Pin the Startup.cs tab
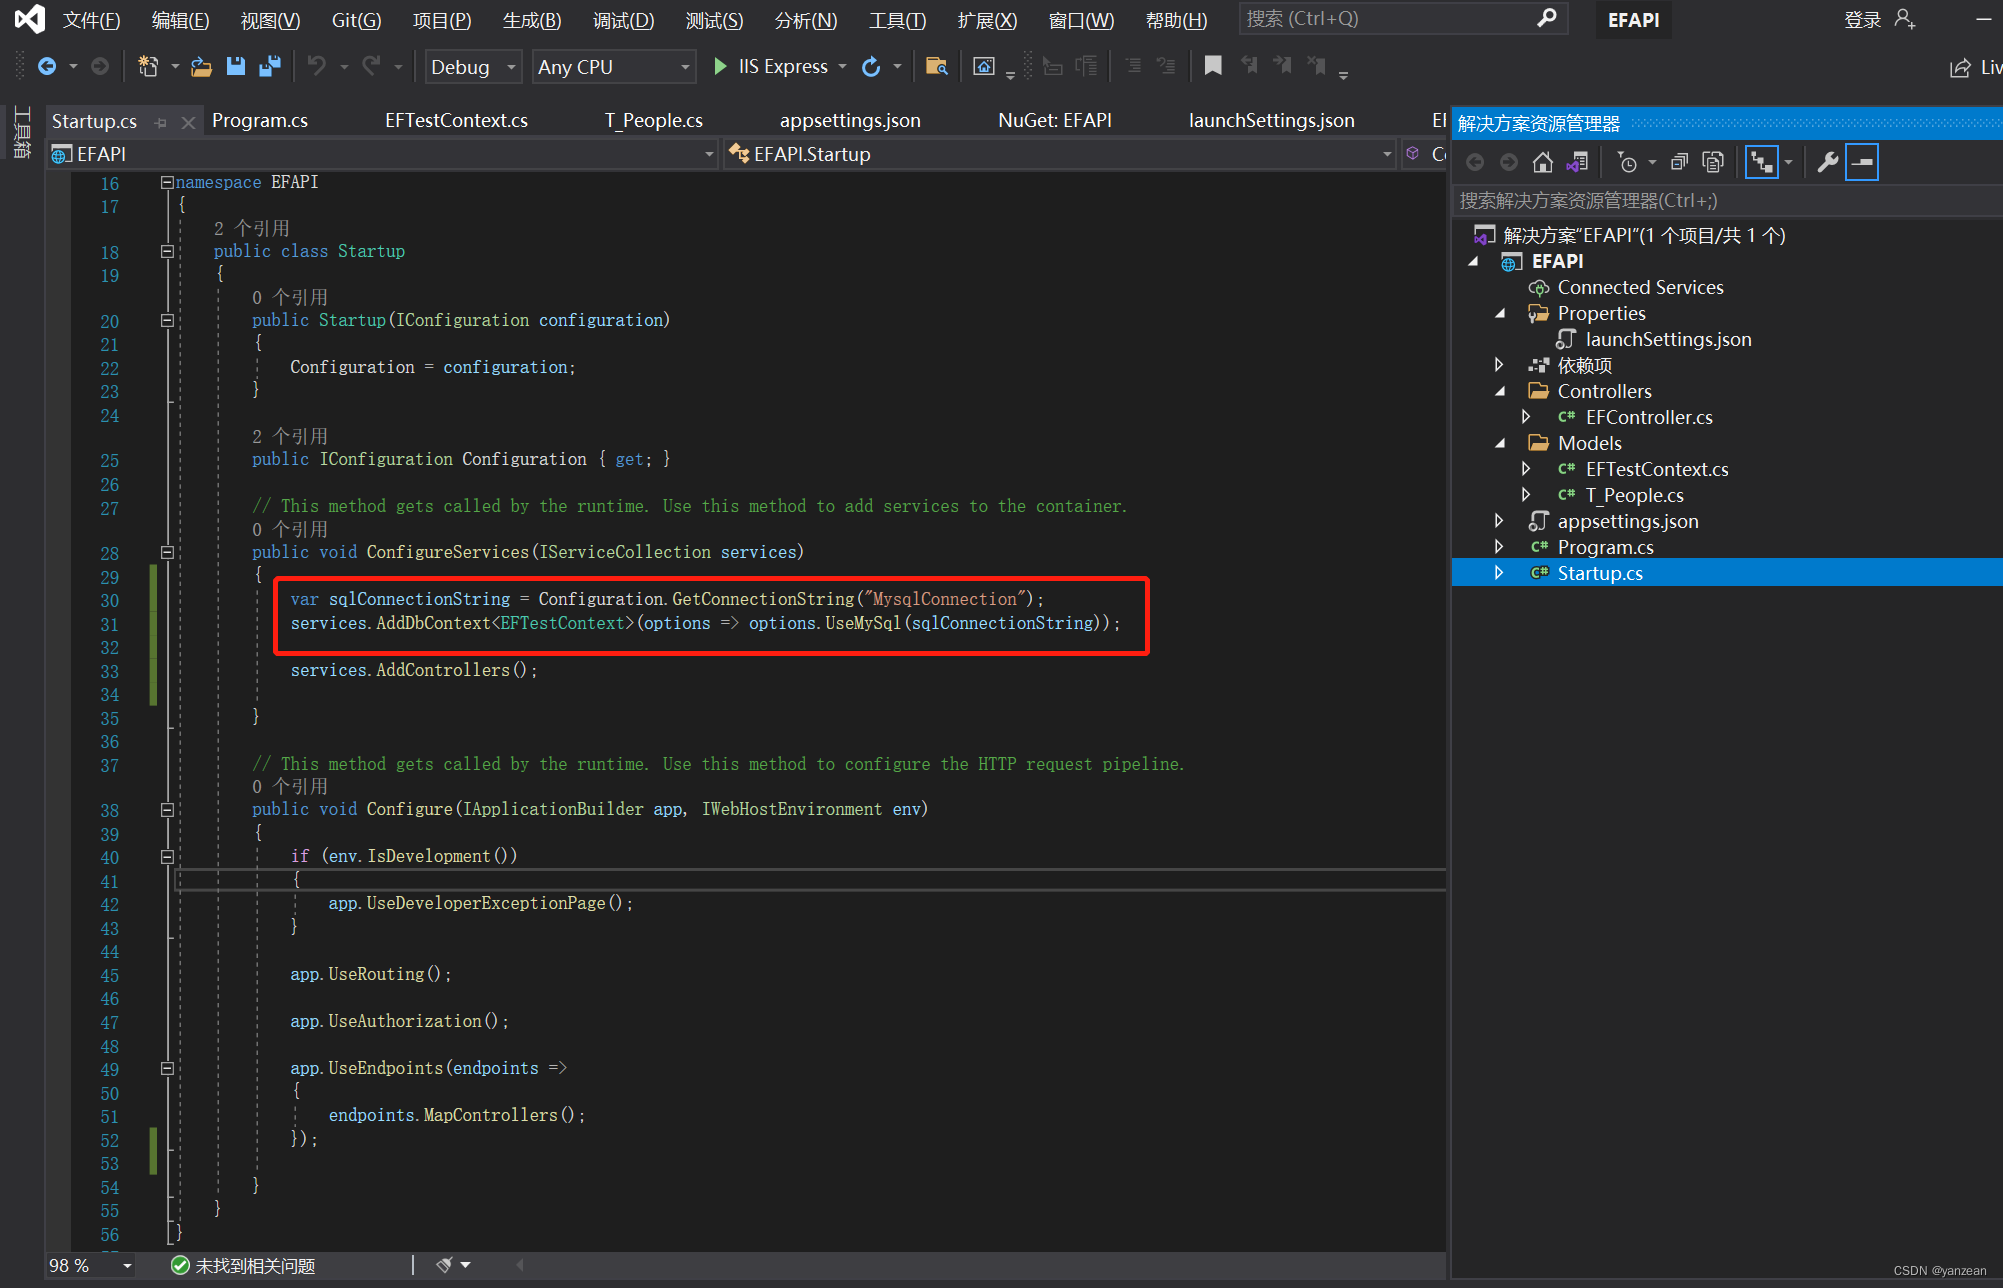2003x1288 pixels. (160, 122)
